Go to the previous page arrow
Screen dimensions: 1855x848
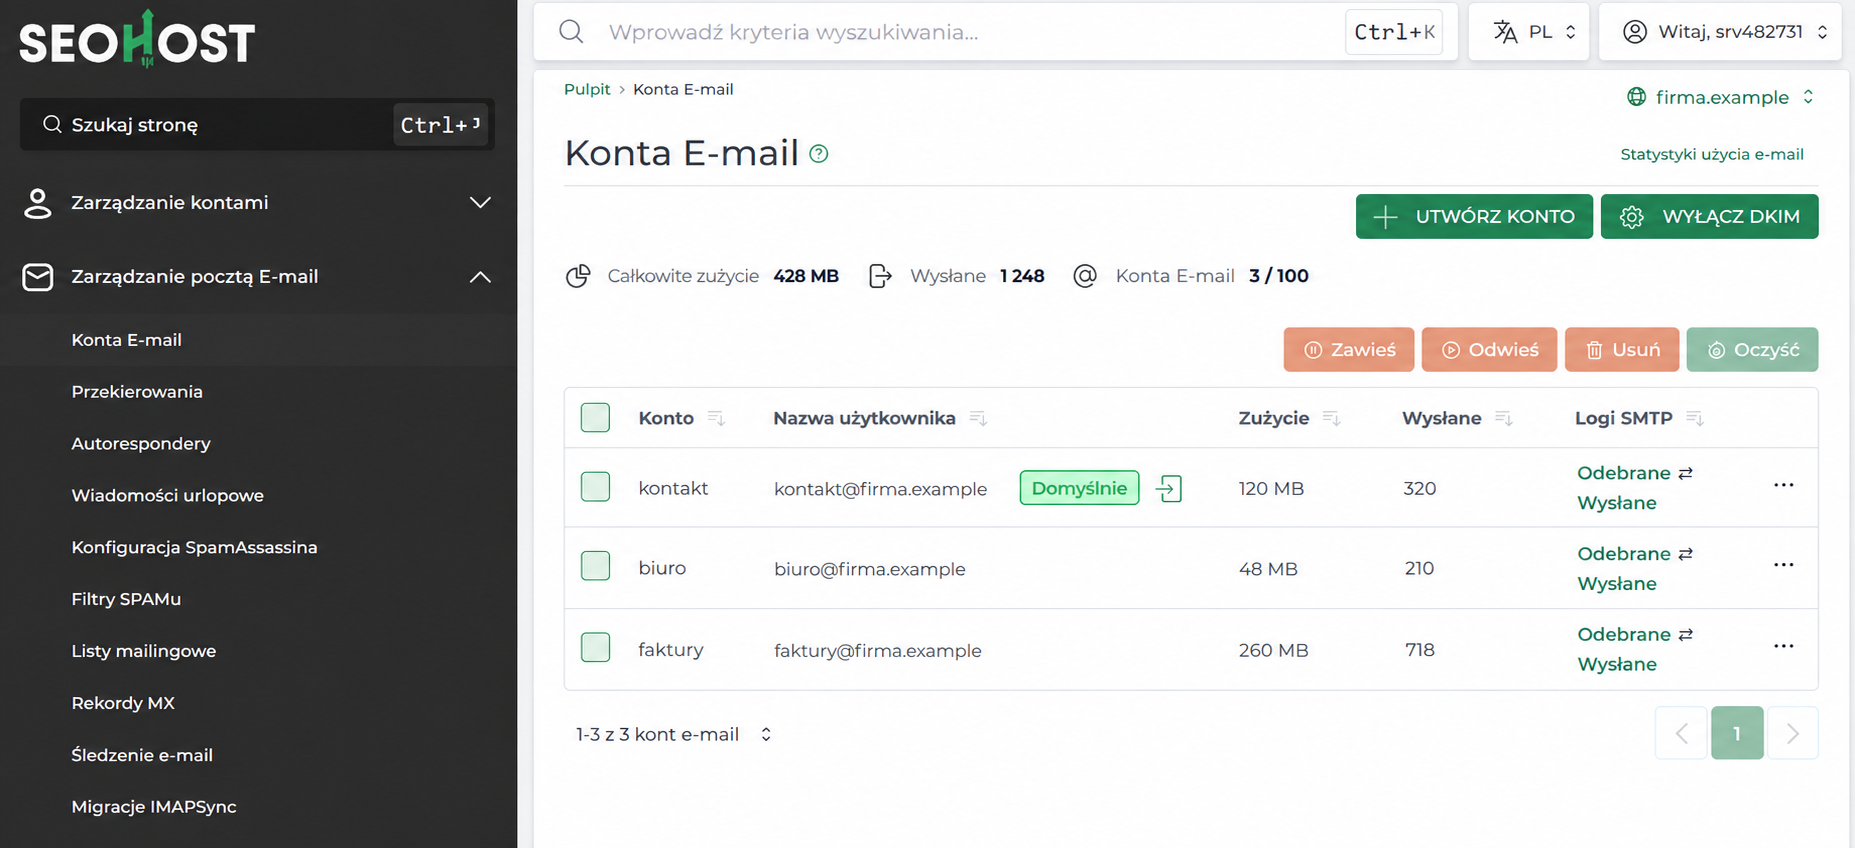pos(1681,734)
